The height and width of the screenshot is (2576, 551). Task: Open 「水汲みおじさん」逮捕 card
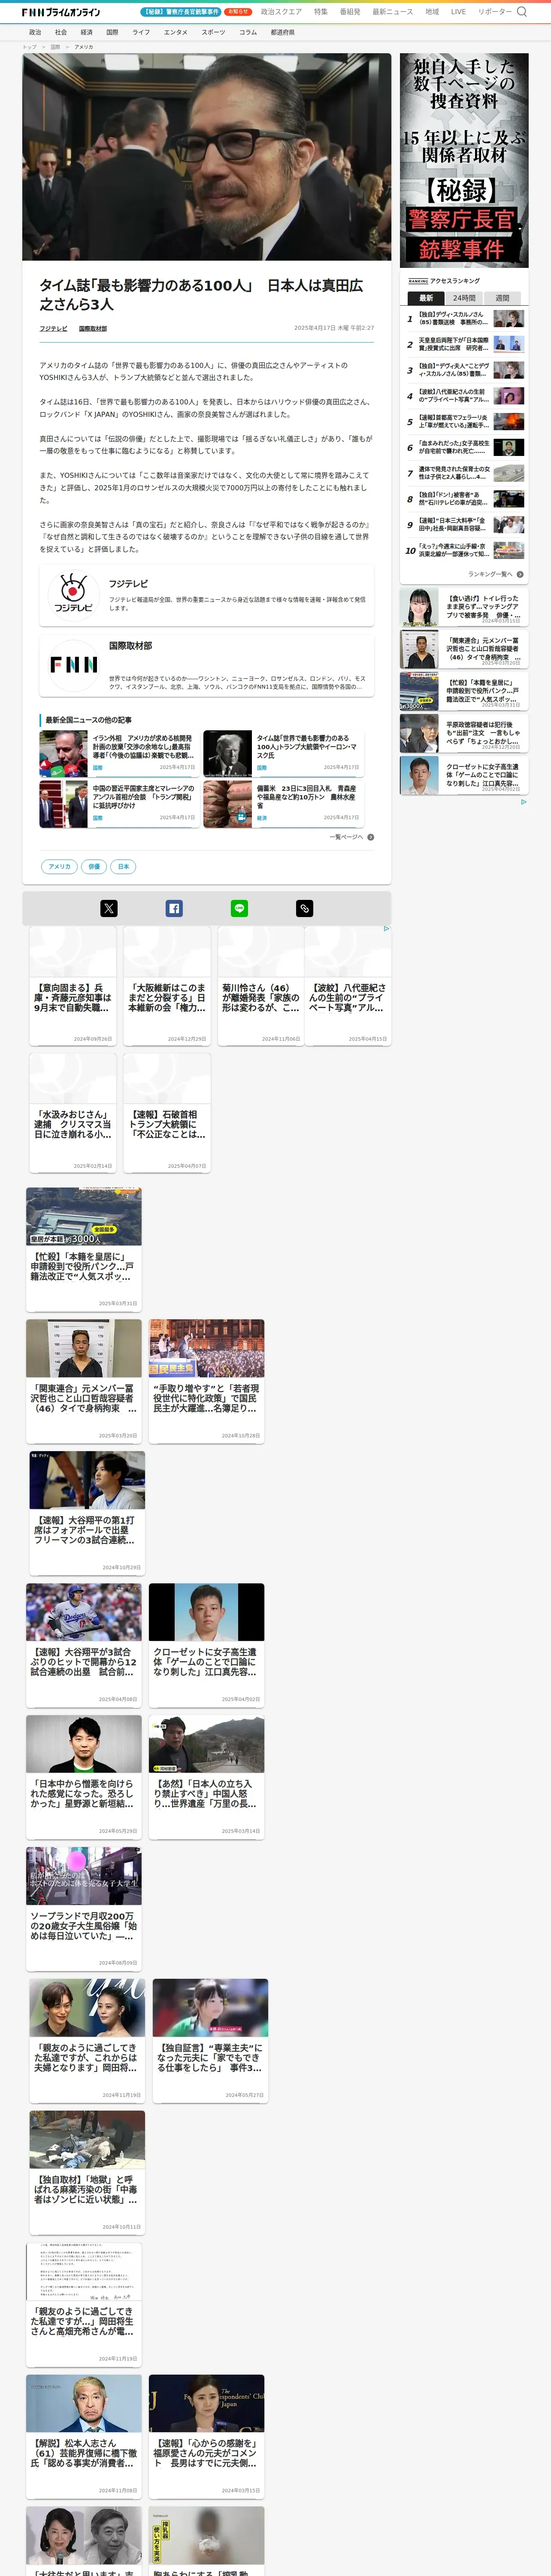[72, 1112]
